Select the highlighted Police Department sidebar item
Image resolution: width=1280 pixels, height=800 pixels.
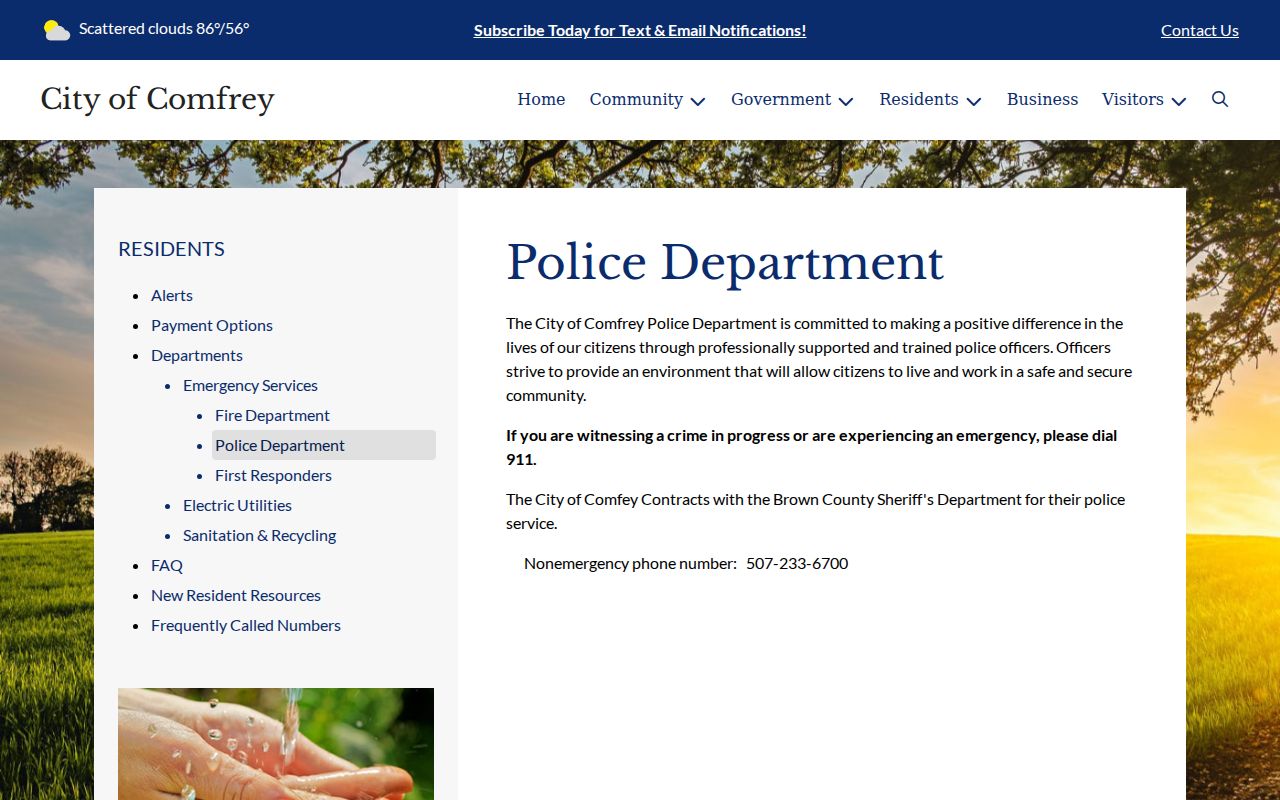[324, 445]
